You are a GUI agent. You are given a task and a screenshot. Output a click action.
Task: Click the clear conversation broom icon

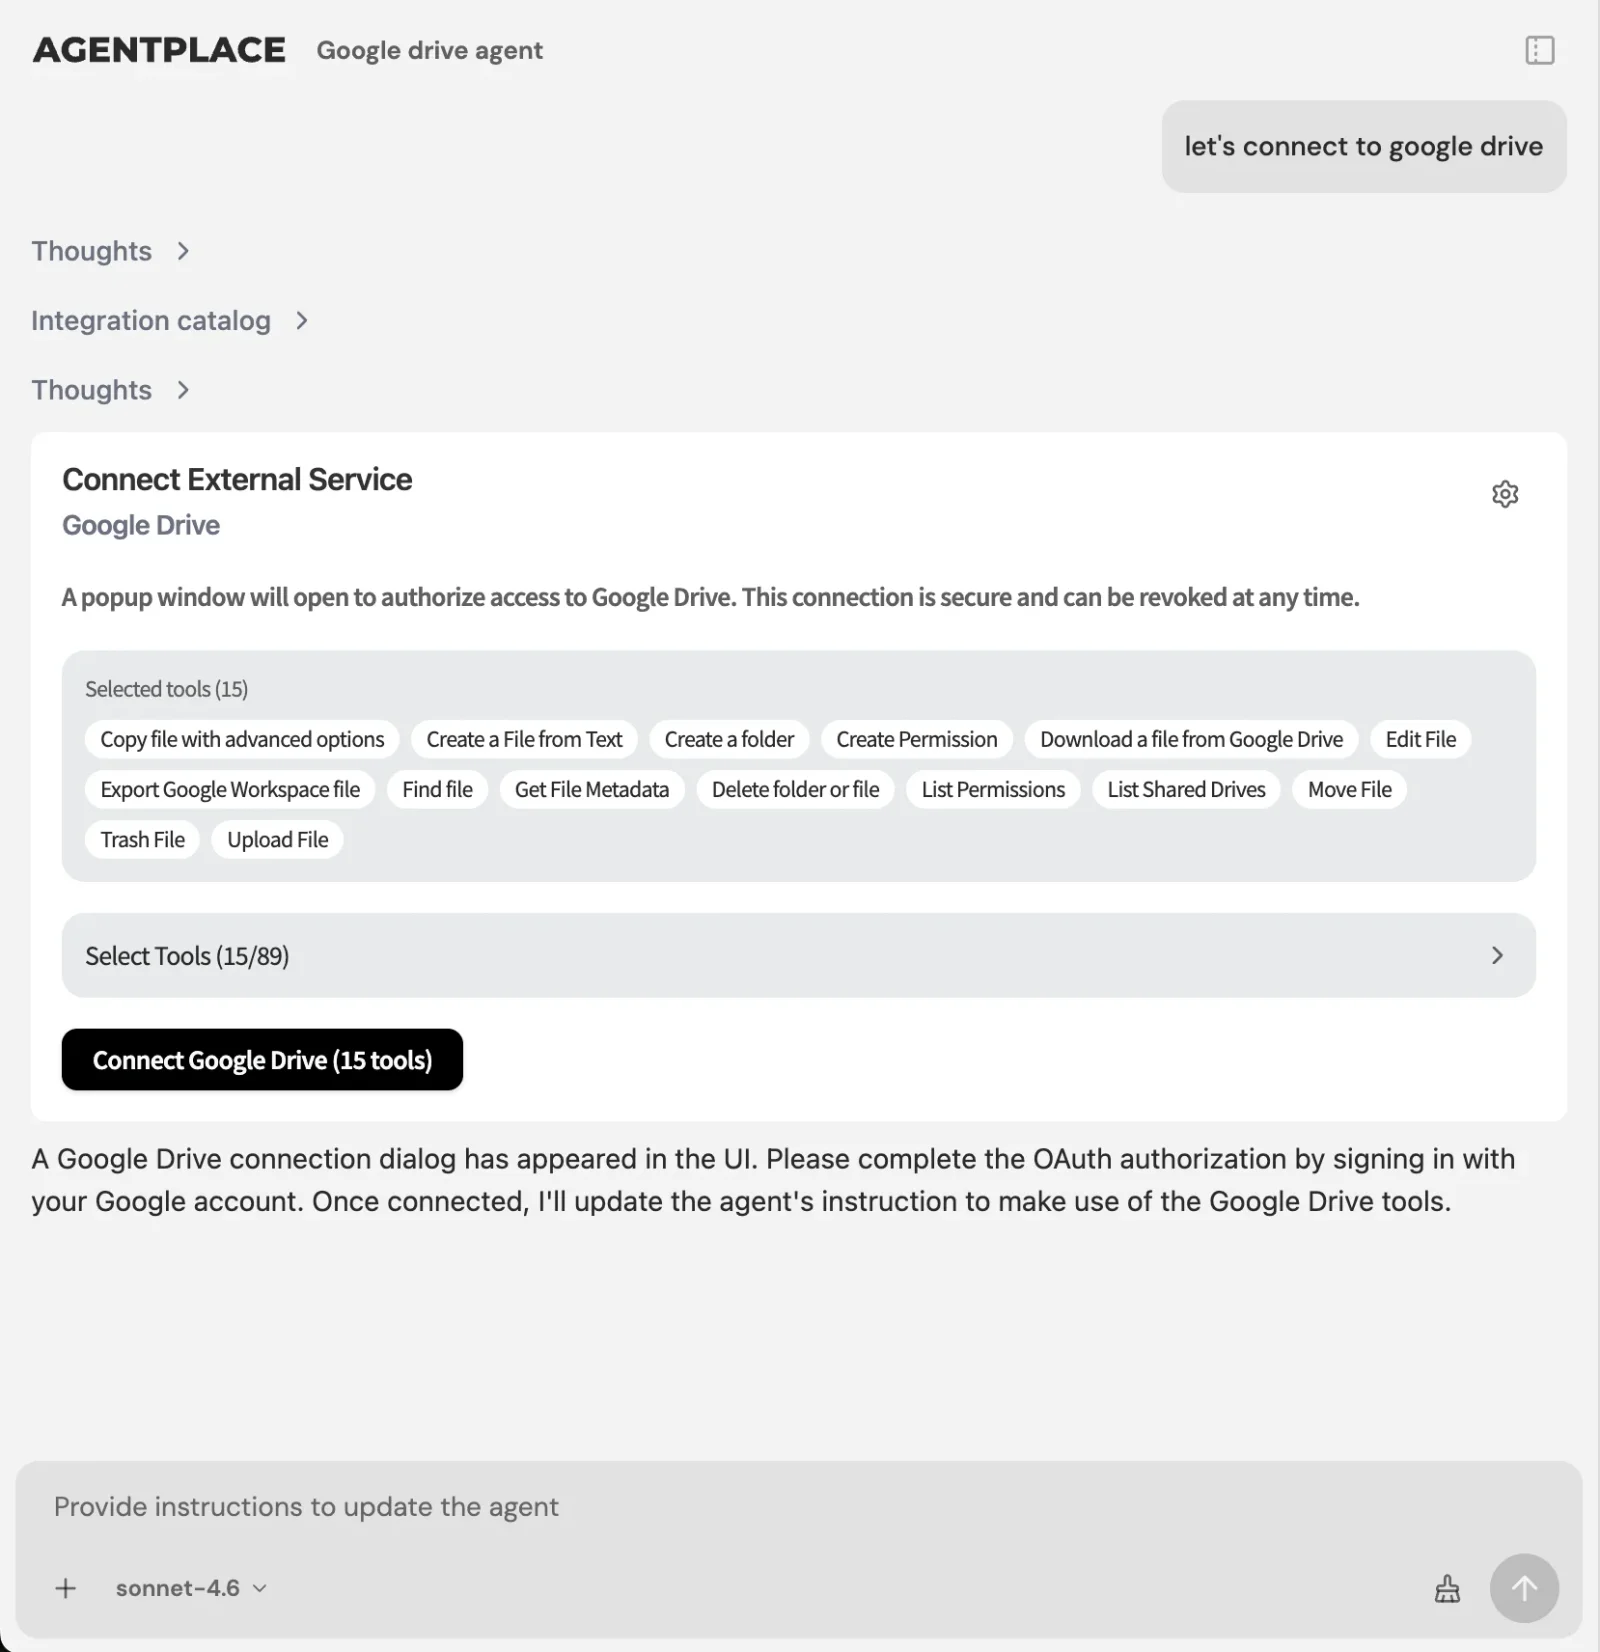[x=1447, y=1588]
